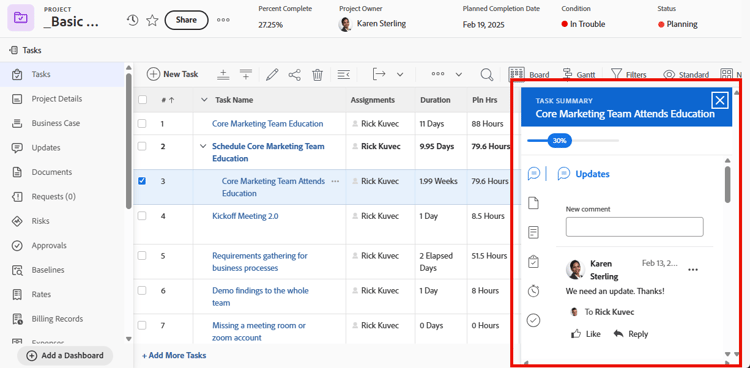Favorite the project with the star icon
The height and width of the screenshot is (368, 750).
(x=152, y=20)
